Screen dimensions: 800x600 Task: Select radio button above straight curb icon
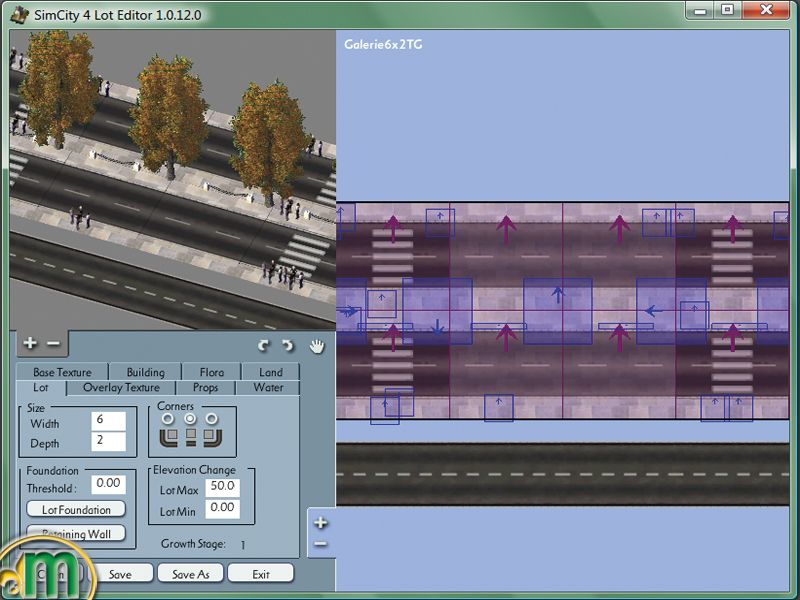(190, 419)
